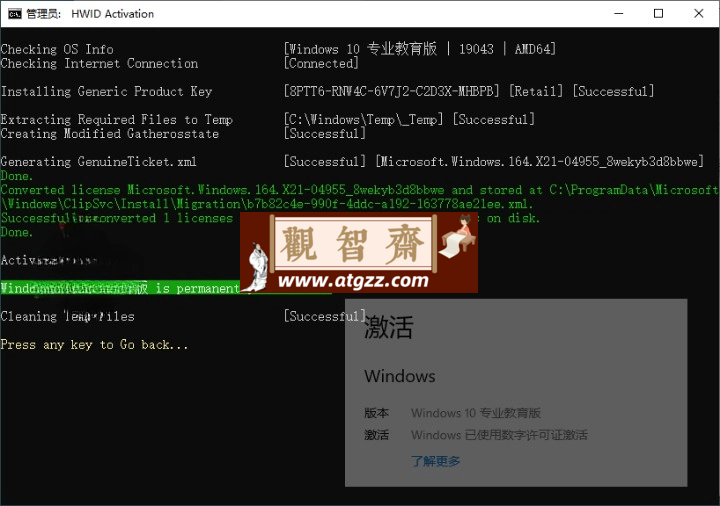Click the 激活 row label in panel

(377, 435)
